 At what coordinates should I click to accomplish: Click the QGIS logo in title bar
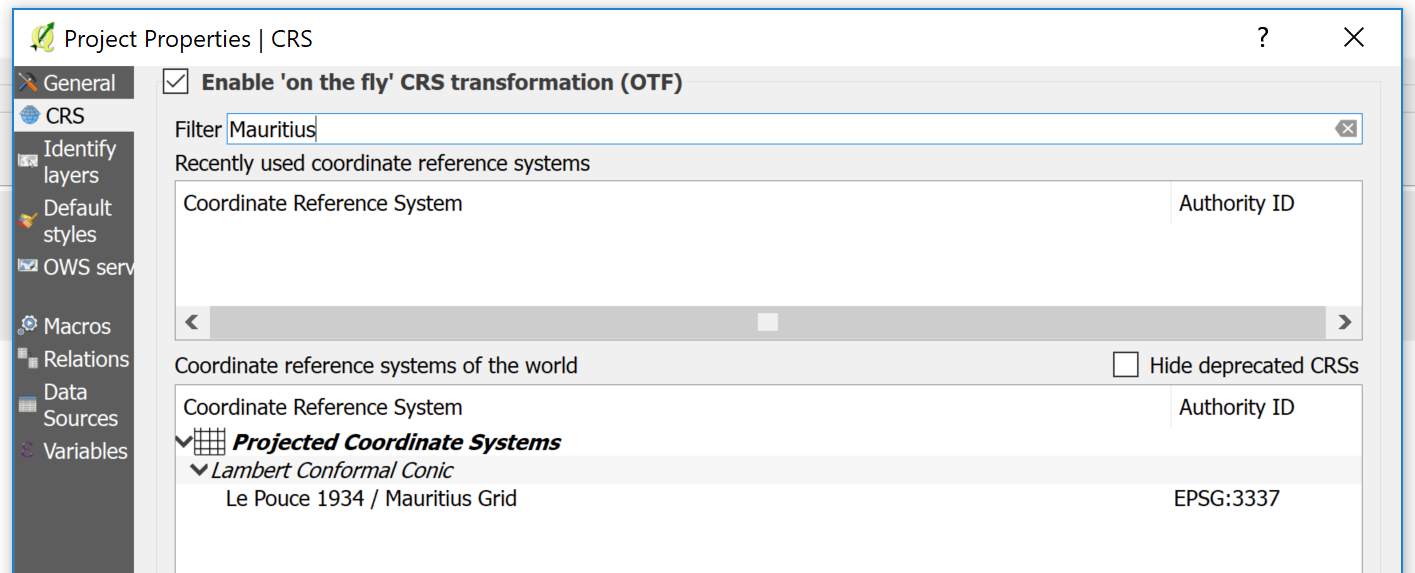(42, 38)
